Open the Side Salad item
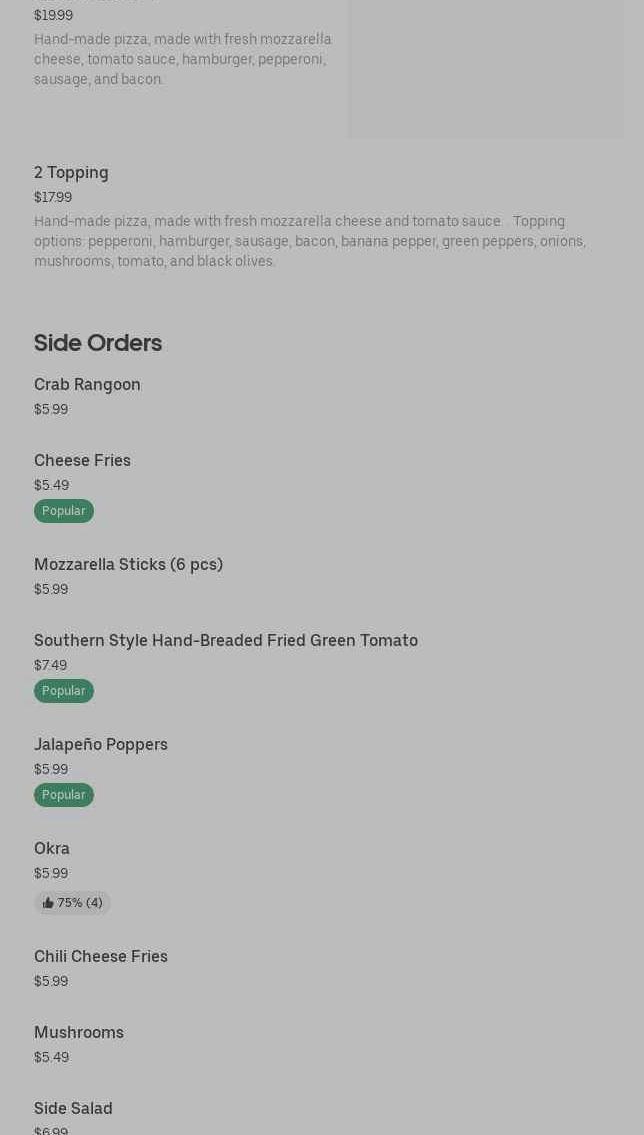644x1135 pixels. [x=73, y=1109]
